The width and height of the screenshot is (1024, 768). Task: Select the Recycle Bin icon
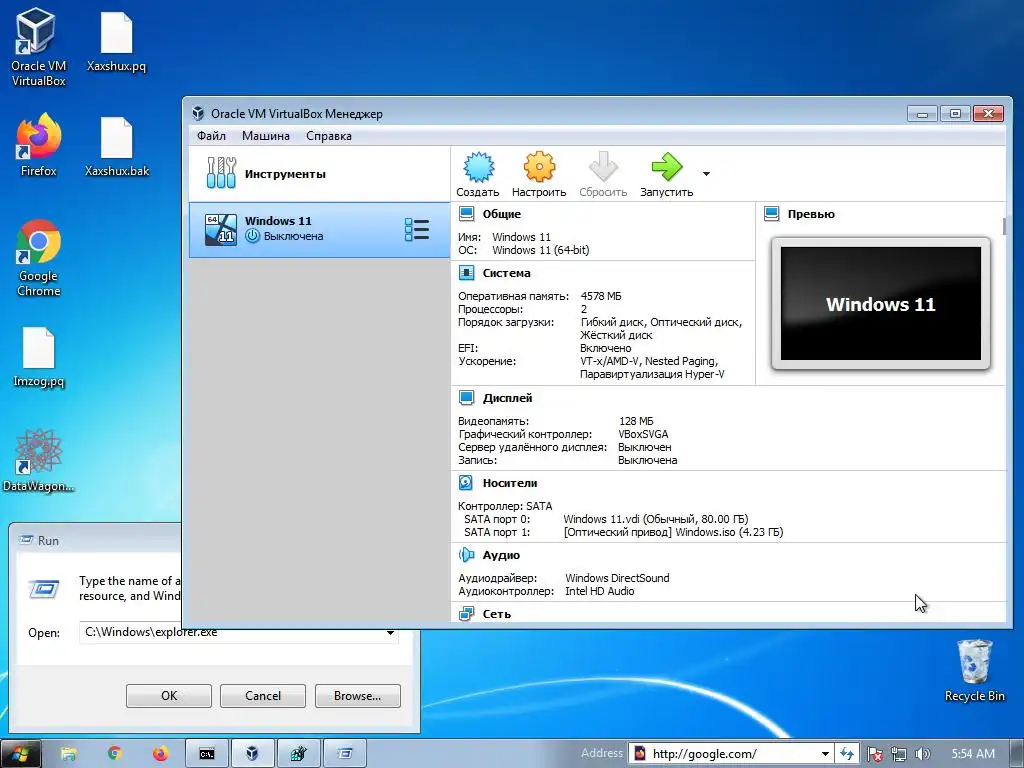(974, 671)
